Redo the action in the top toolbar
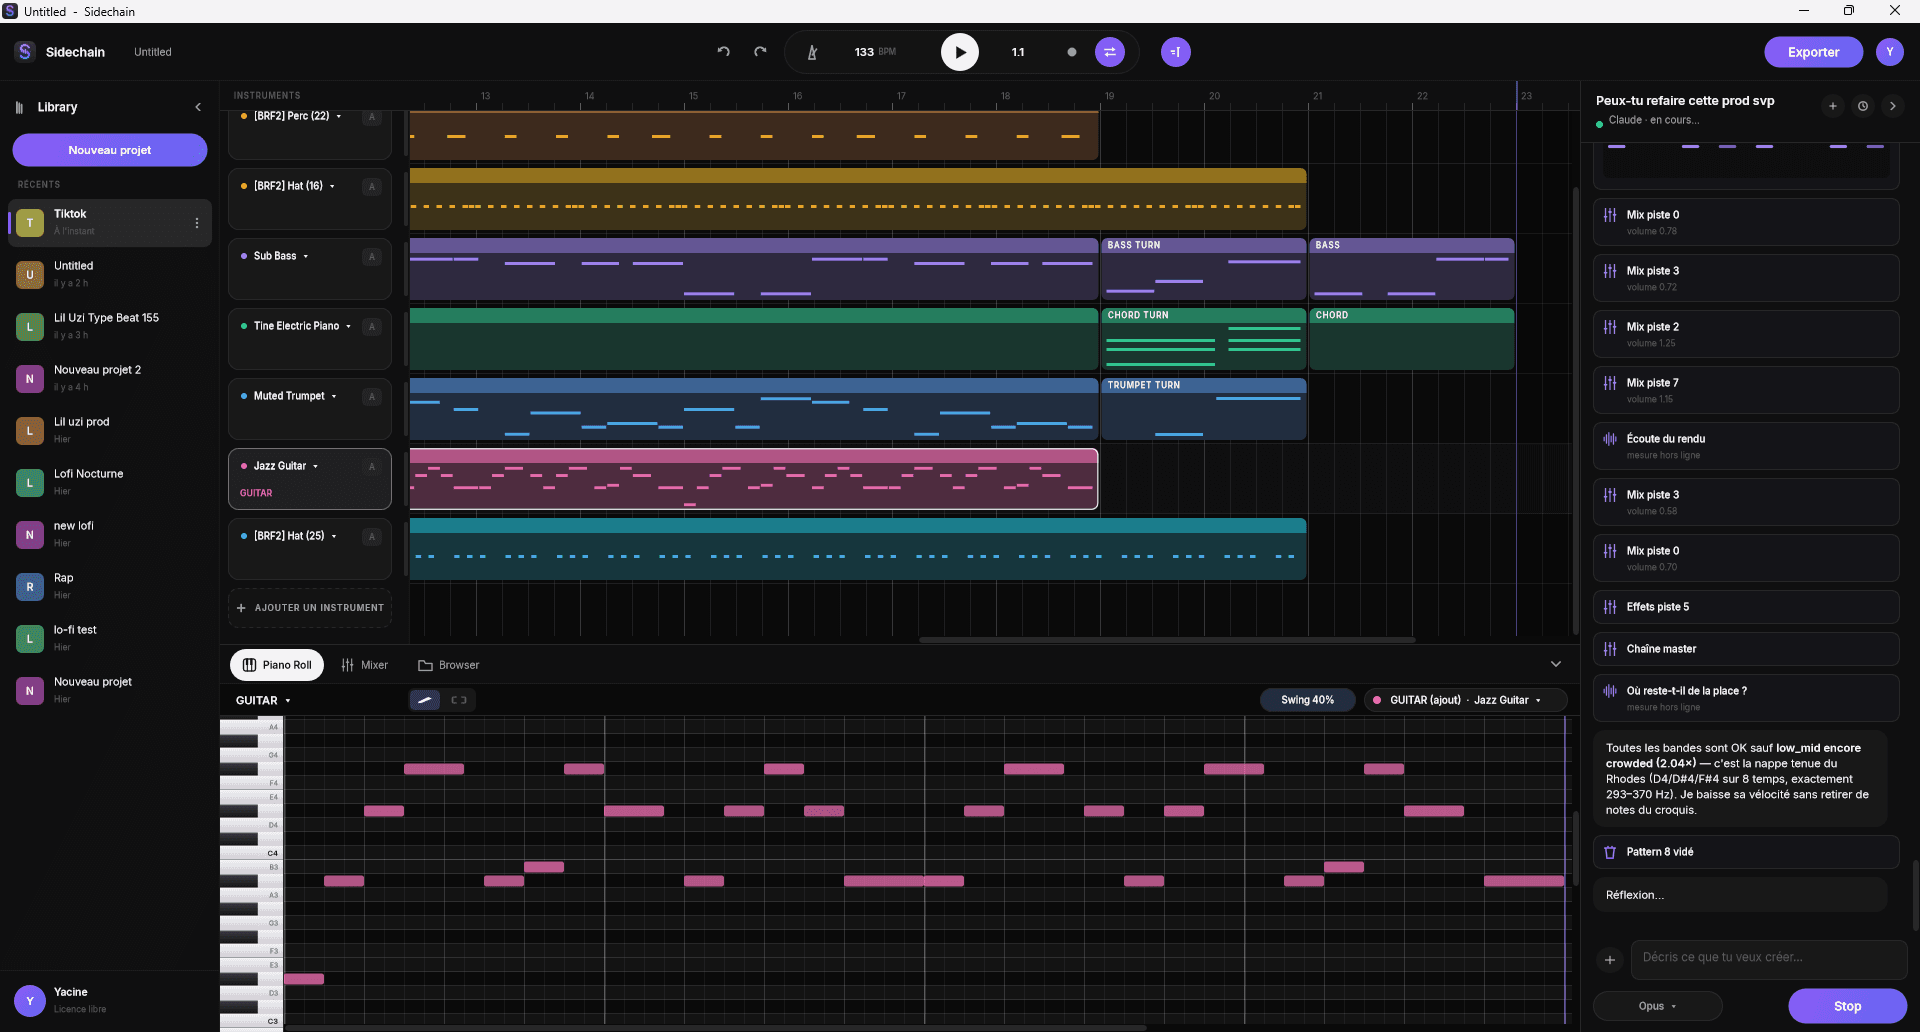The height and width of the screenshot is (1032, 1920). 760,52
